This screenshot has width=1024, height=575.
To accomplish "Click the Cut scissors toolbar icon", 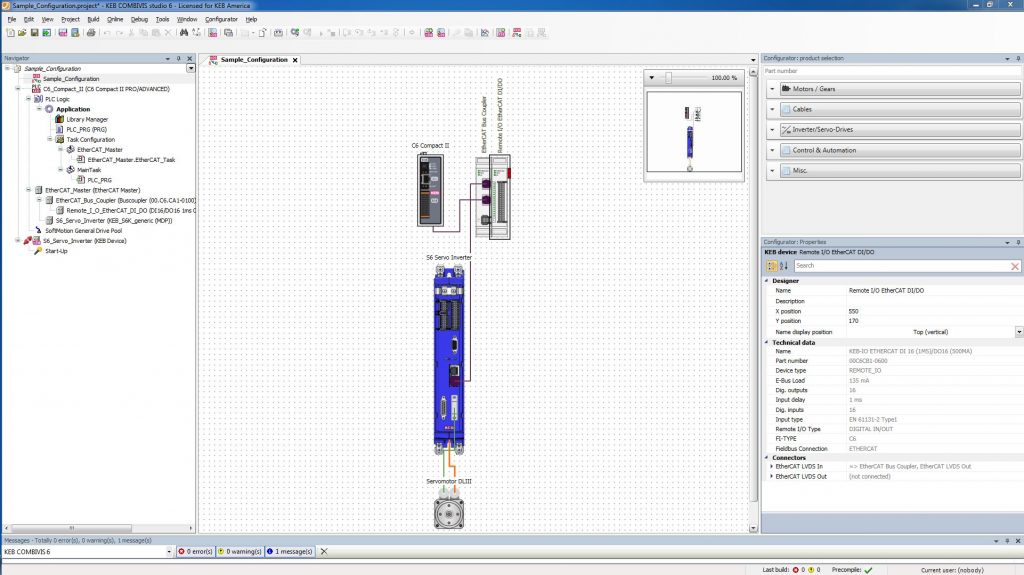I will click(x=131, y=33).
